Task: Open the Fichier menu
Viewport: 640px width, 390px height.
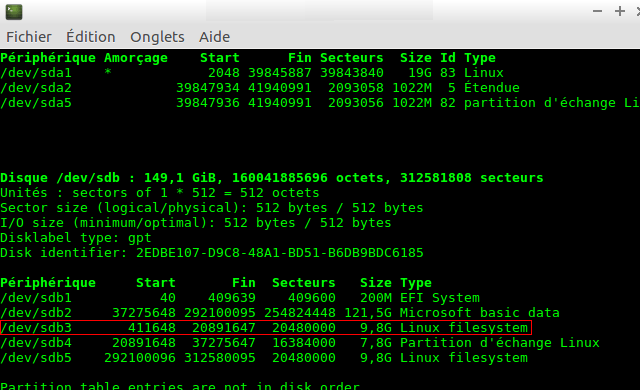Action: click(29, 37)
